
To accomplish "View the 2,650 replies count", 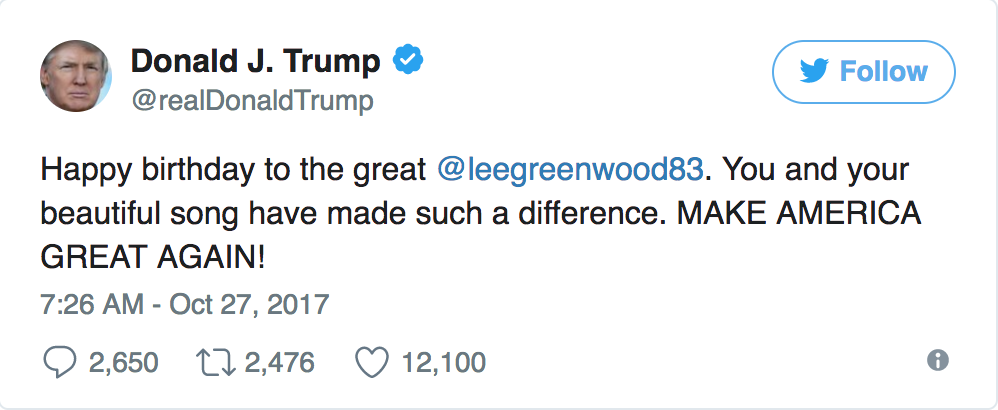I will [123, 362].
